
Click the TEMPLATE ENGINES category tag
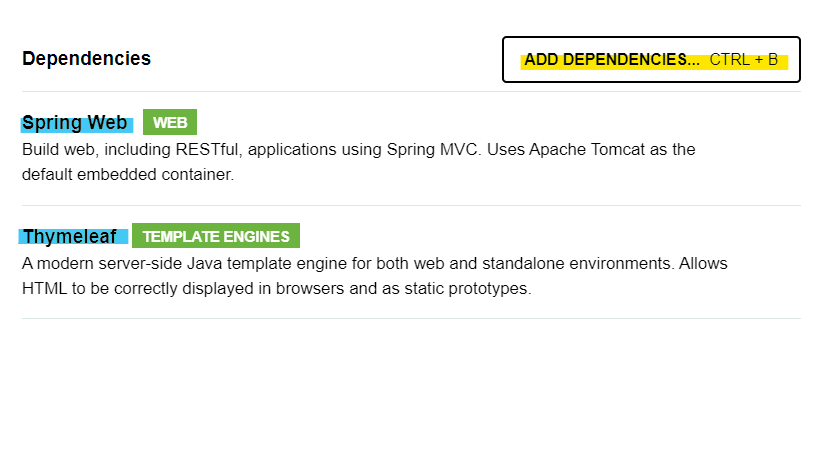click(216, 236)
